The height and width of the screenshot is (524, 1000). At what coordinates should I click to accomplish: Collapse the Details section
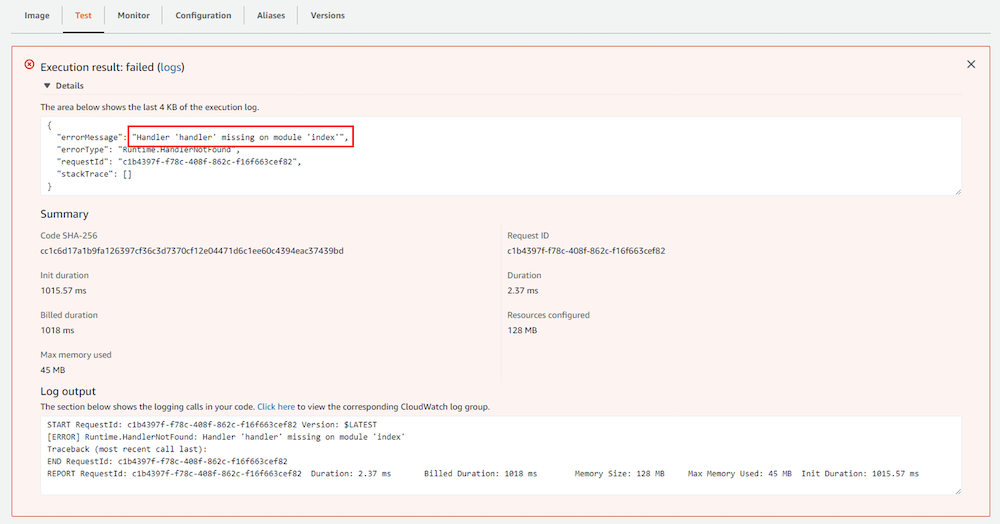tap(69, 86)
